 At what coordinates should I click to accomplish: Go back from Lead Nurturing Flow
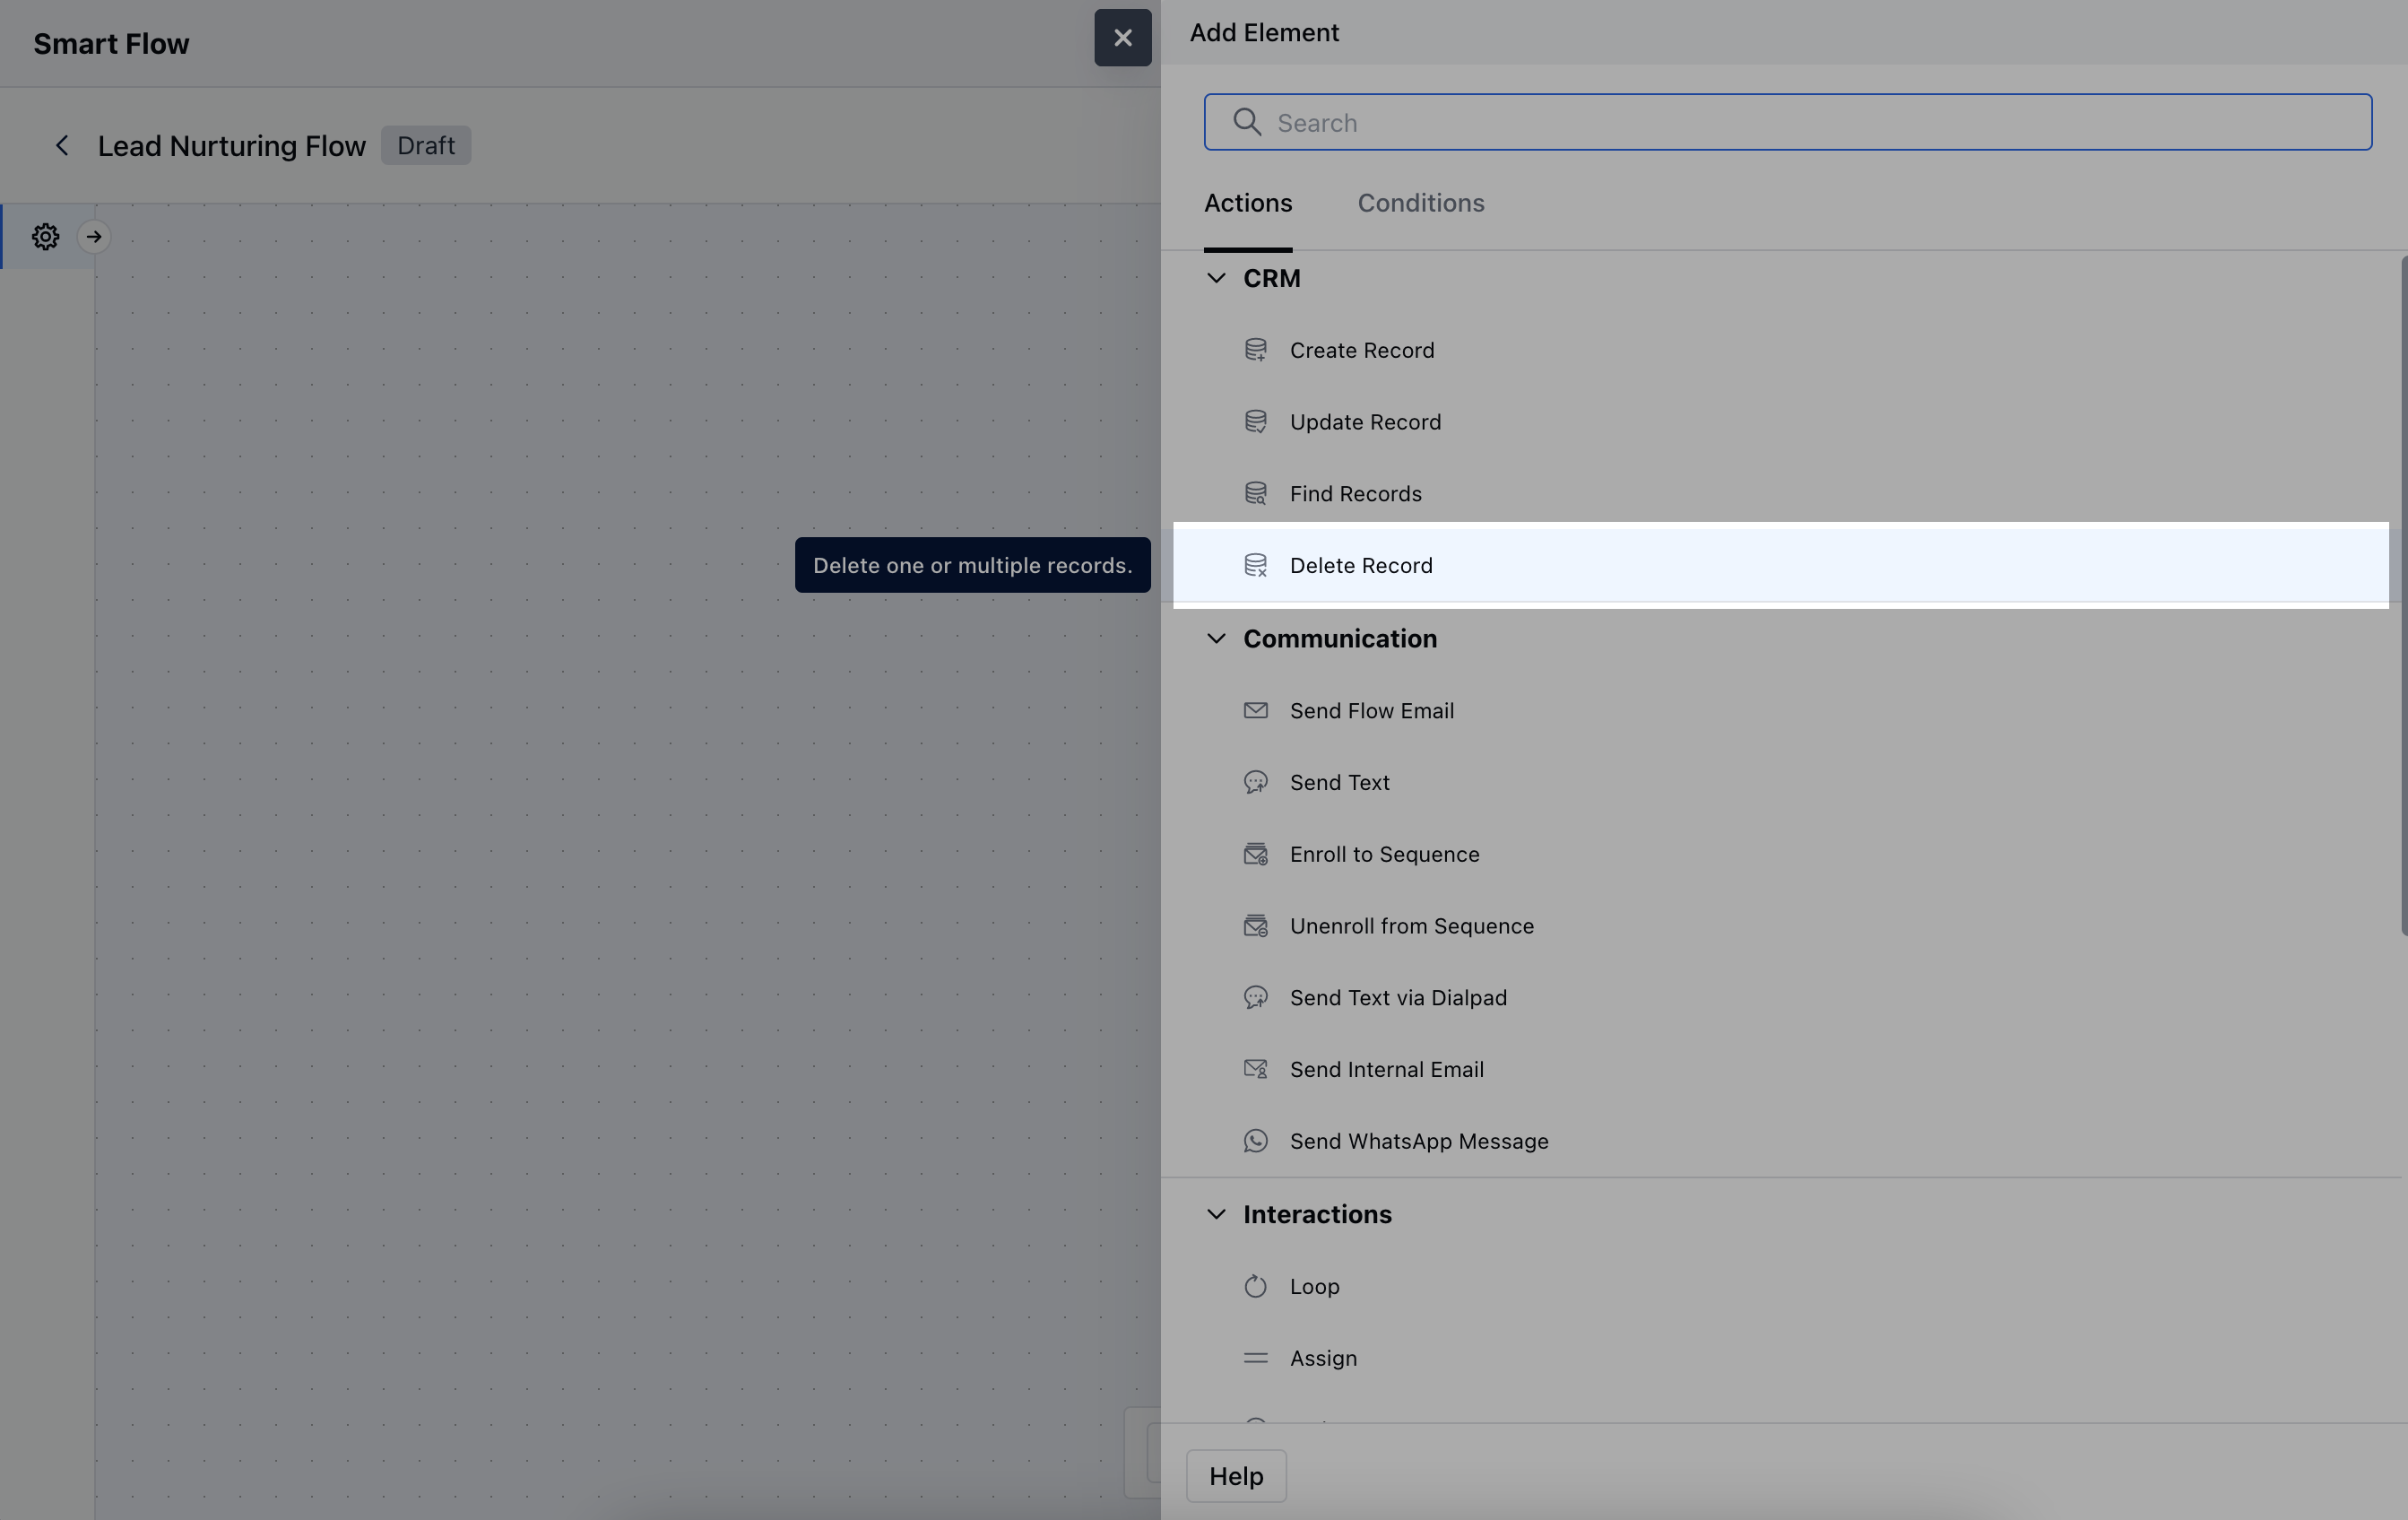62,146
